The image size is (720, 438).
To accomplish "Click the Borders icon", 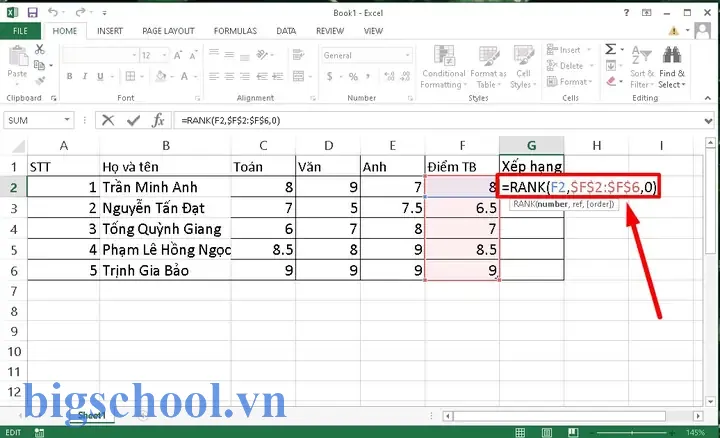I will tap(130, 76).
